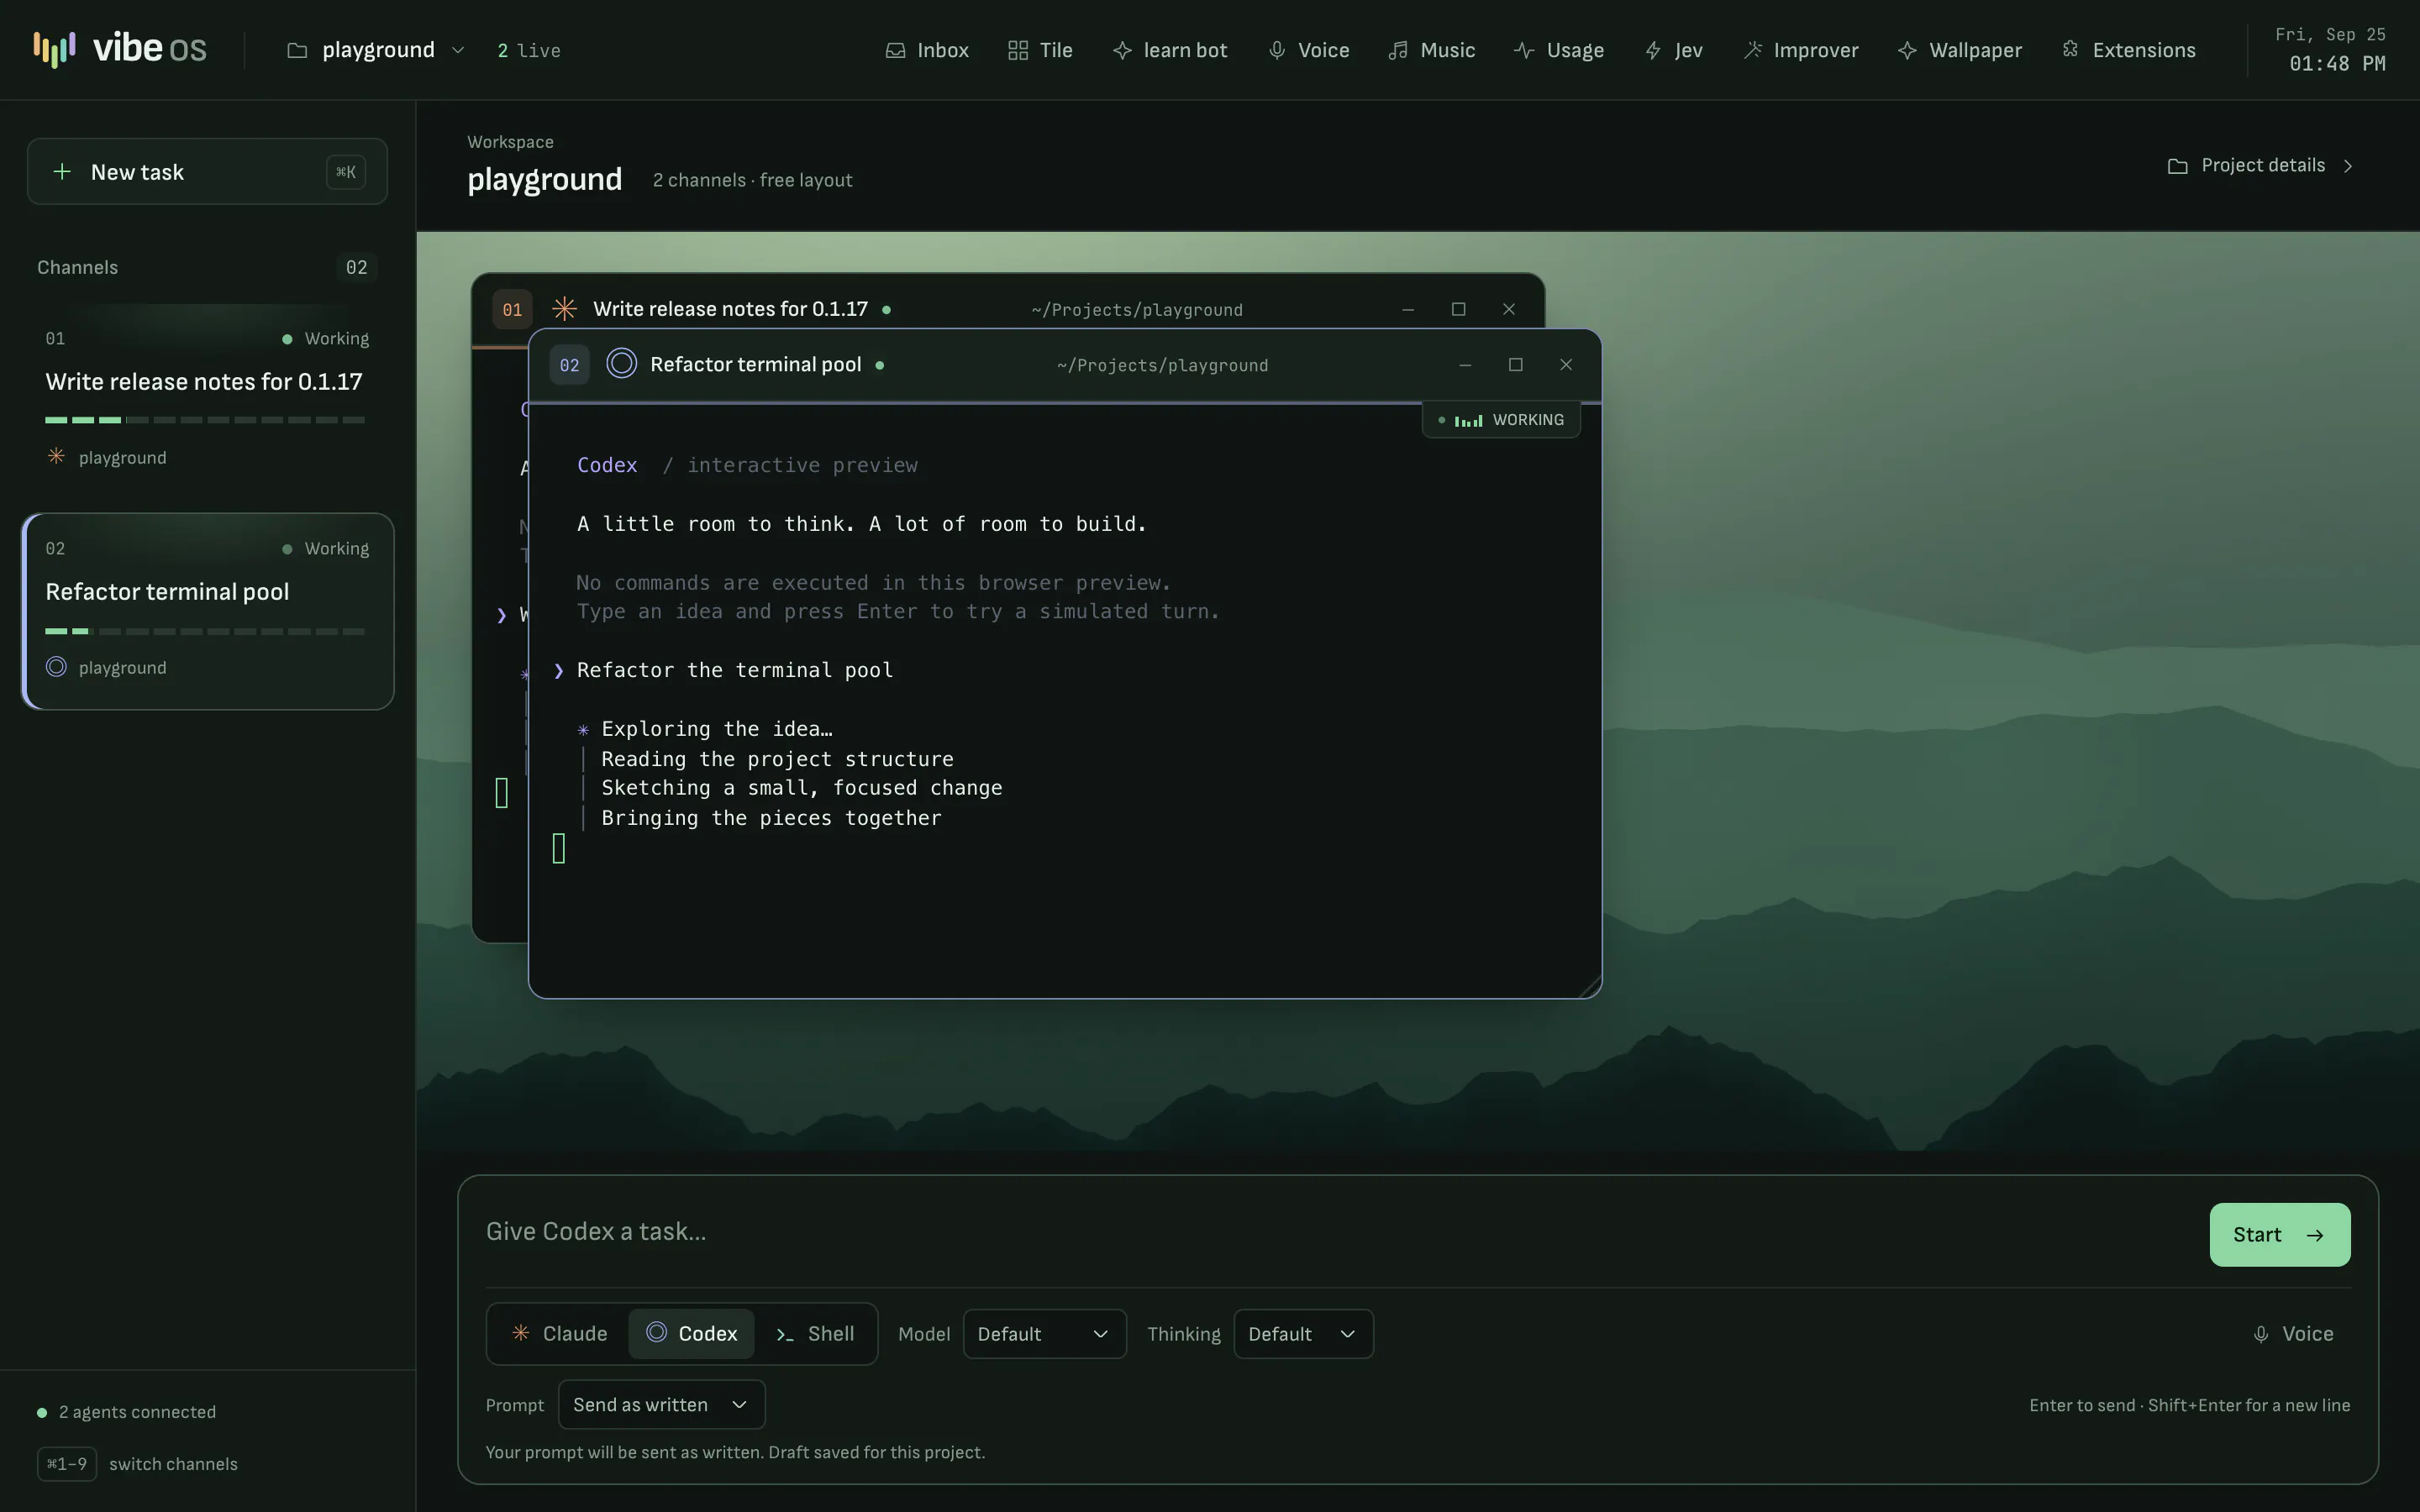Click the Write release notes window title text
Viewport: 2420px width, 1512px height.
point(730,309)
